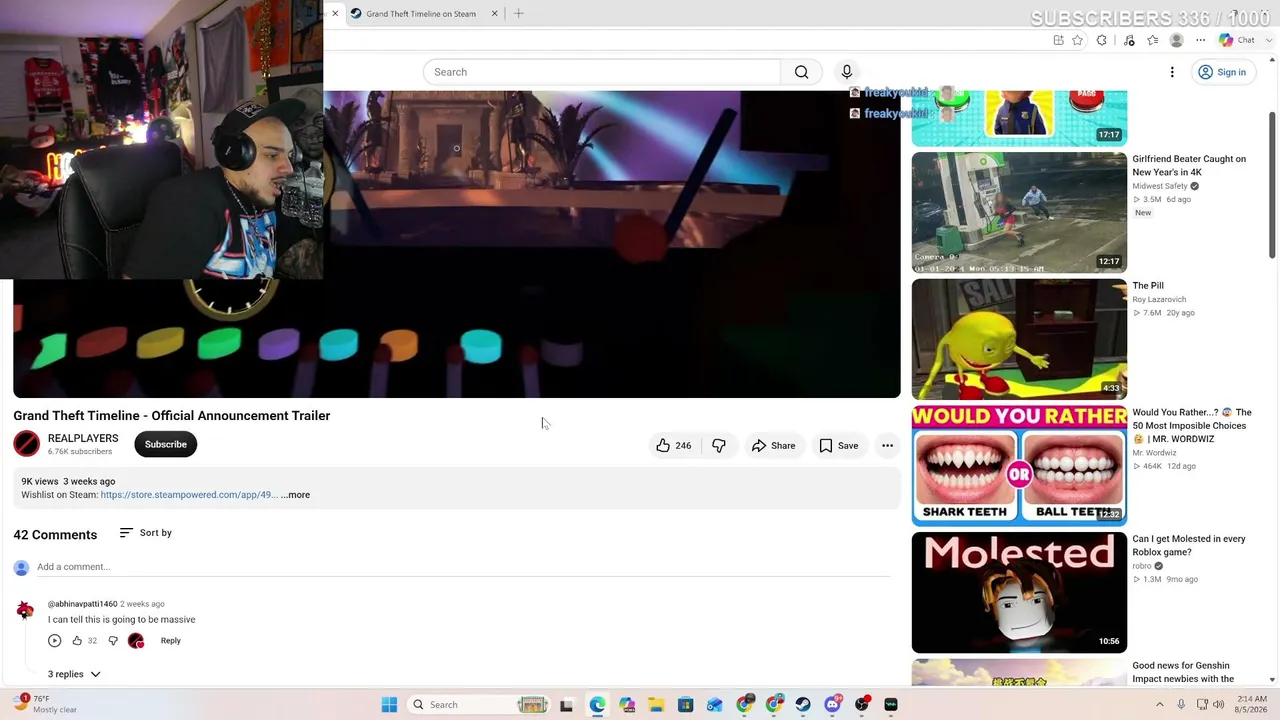The height and width of the screenshot is (720, 1280).
Task: Dislike the Grand Theft Timeline video
Action: (719, 446)
